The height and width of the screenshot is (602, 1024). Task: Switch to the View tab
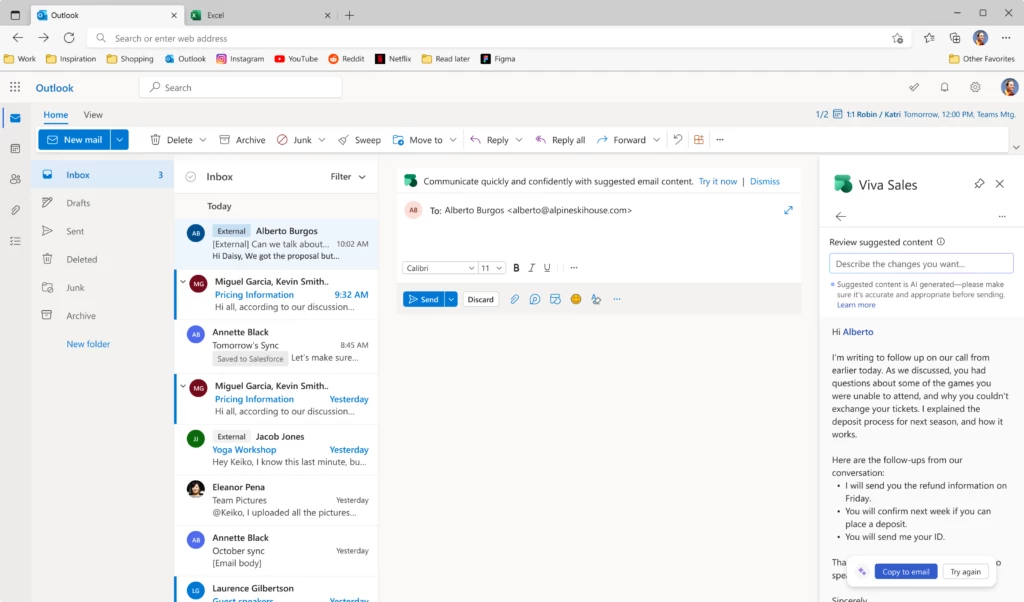[92, 114]
